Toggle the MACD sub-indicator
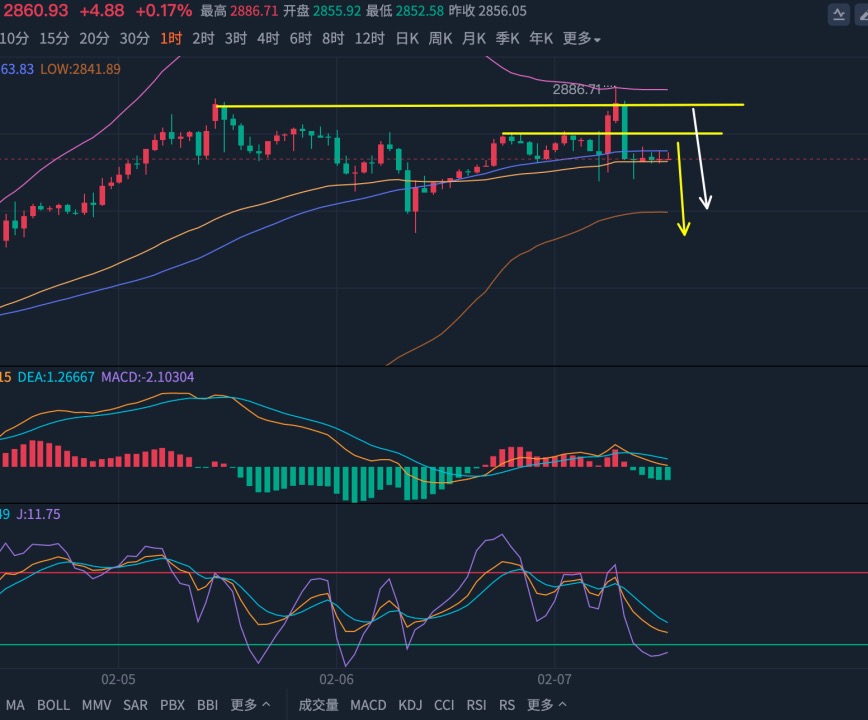This screenshot has width=868, height=720. [368, 705]
